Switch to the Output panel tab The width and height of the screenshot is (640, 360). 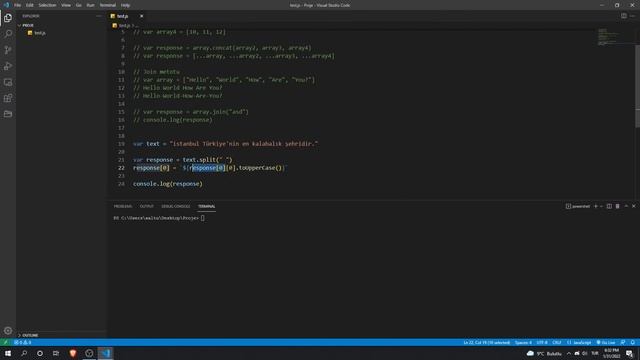click(147, 206)
